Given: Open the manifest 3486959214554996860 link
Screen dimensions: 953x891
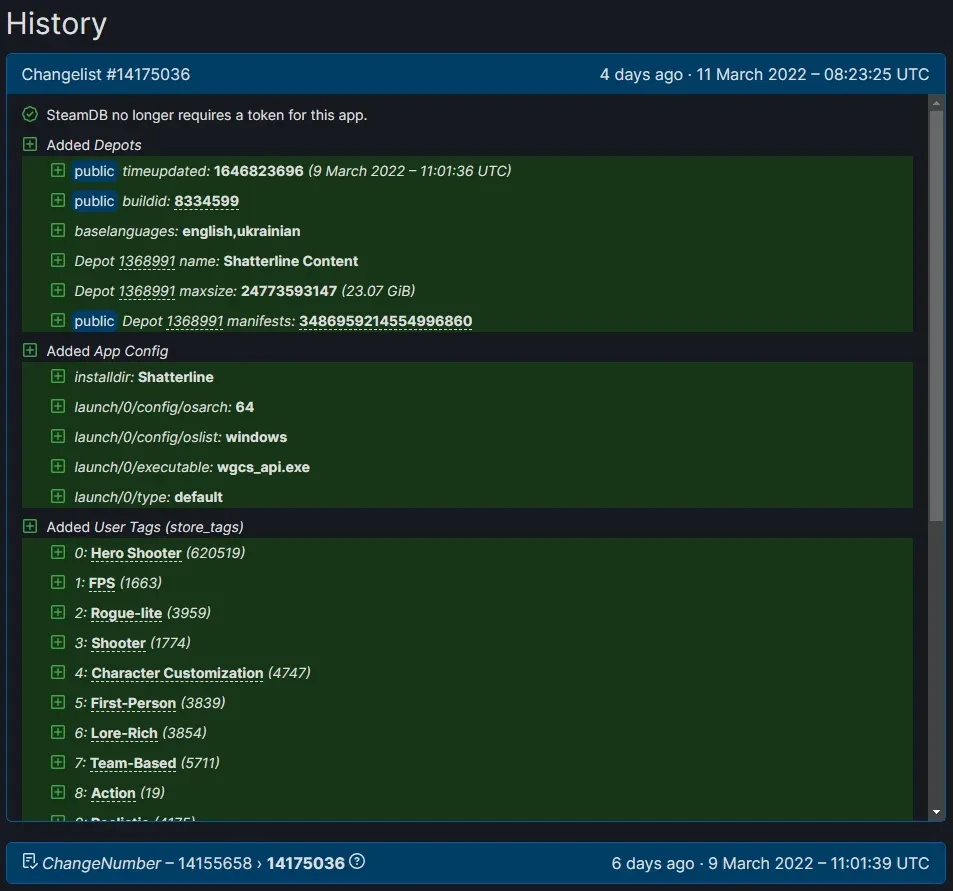Looking at the screenshot, I should [x=385, y=321].
